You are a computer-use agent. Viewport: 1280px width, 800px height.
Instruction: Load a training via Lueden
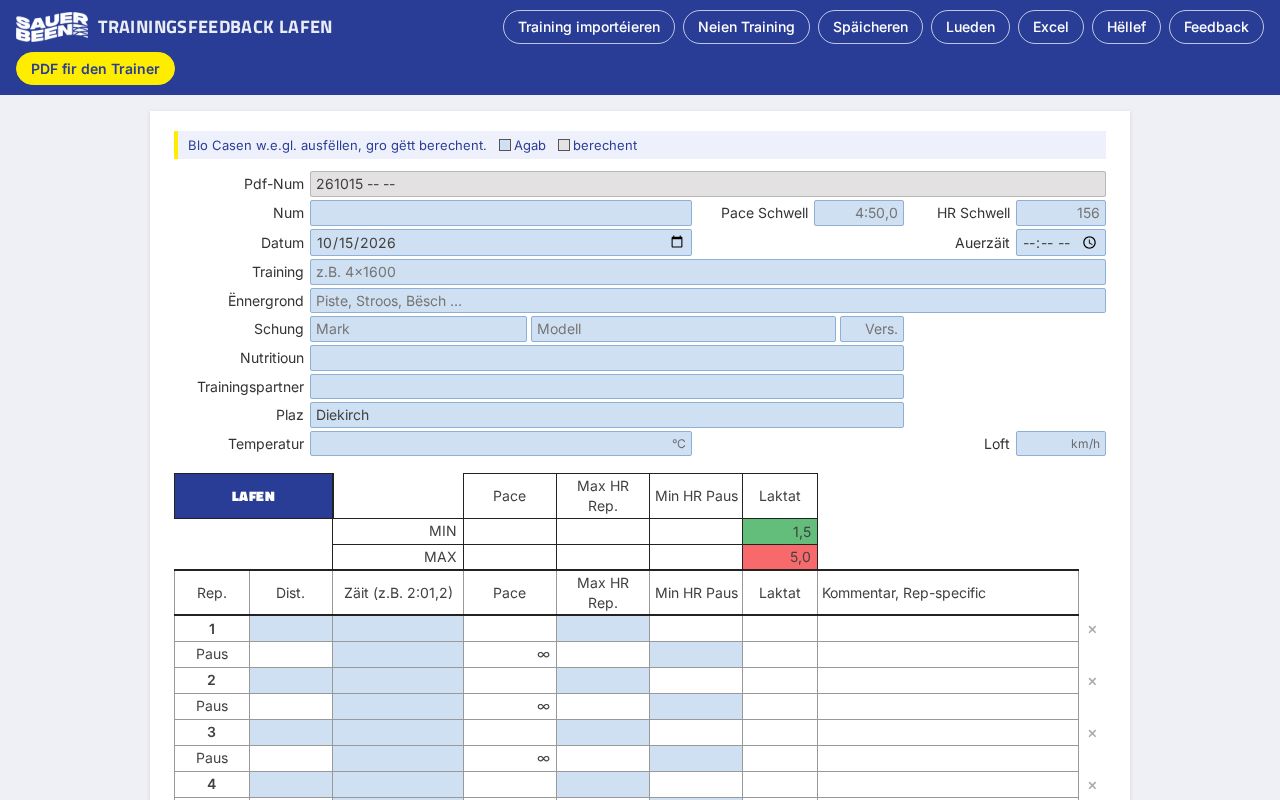[970, 27]
